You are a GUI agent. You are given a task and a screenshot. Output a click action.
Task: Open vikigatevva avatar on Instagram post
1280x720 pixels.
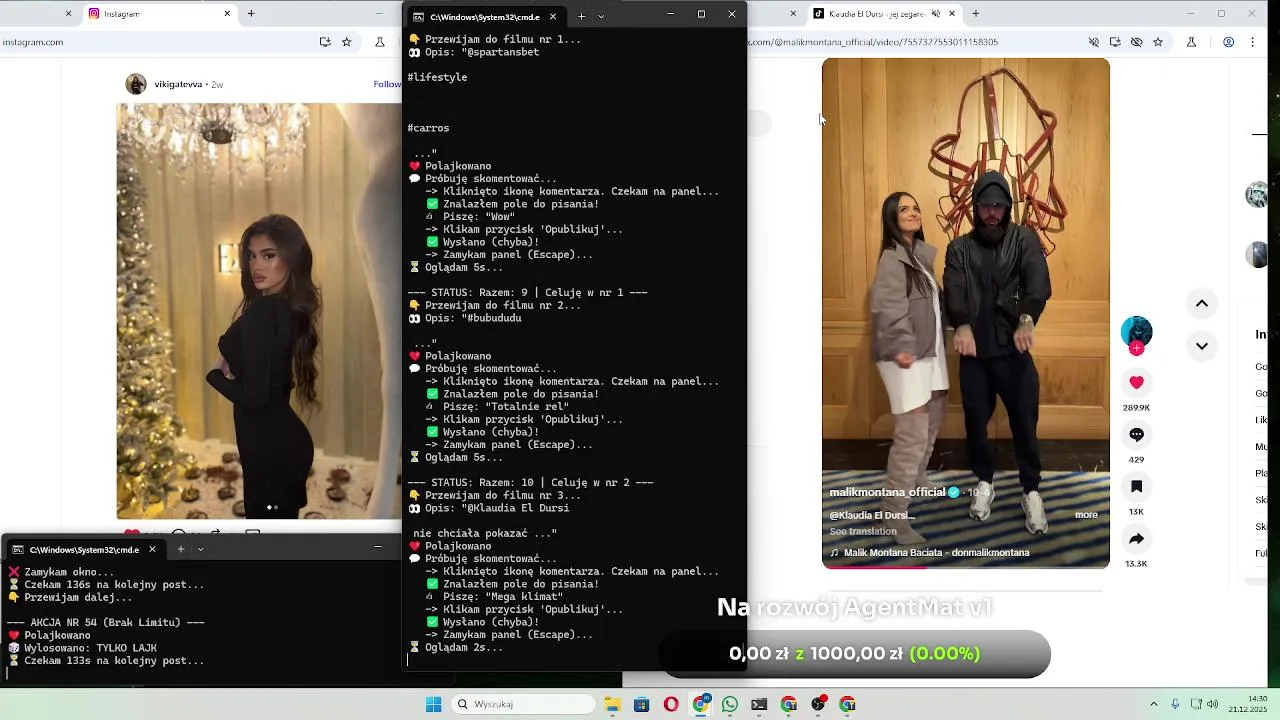[136, 84]
